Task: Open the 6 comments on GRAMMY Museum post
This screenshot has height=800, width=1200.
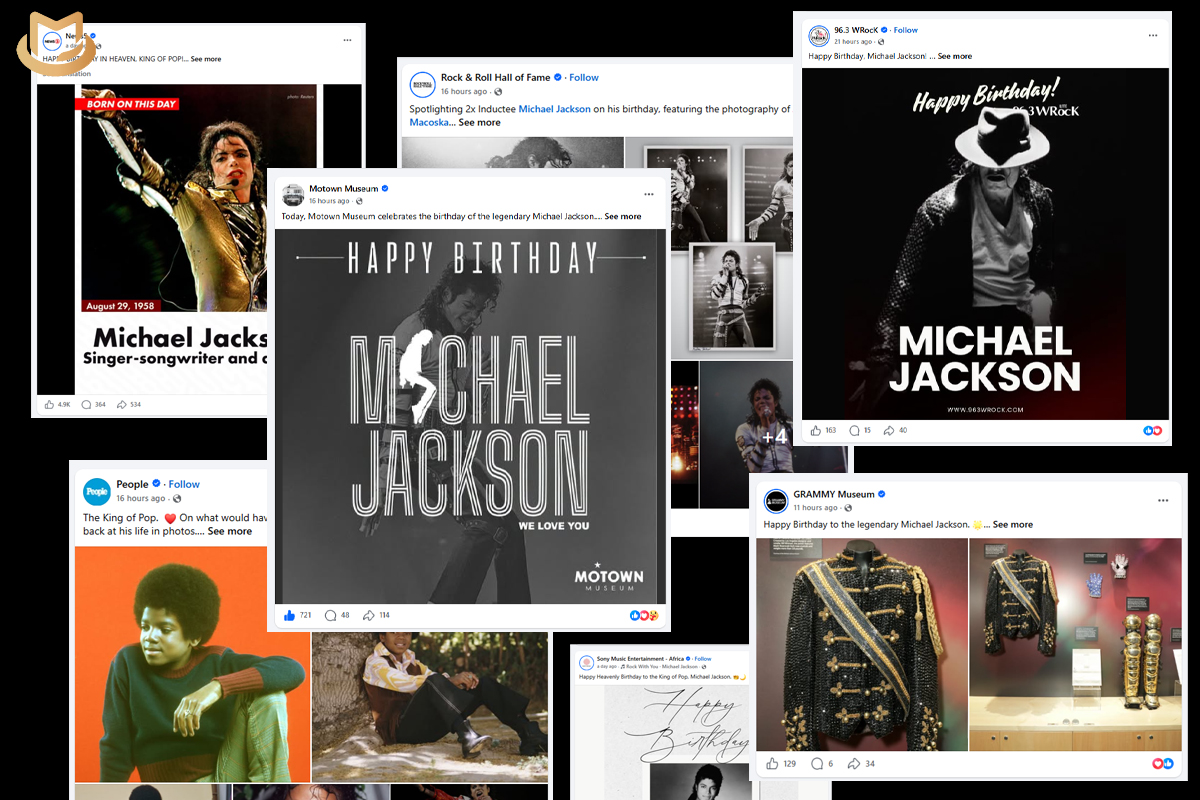Action: [x=816, y=763]
